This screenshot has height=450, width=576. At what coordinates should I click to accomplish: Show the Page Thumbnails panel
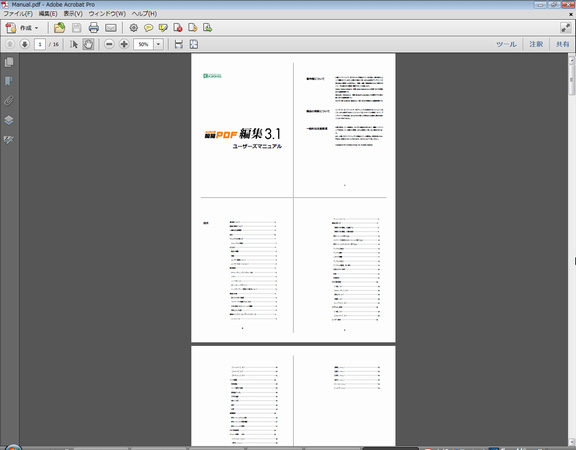[9, 62]
